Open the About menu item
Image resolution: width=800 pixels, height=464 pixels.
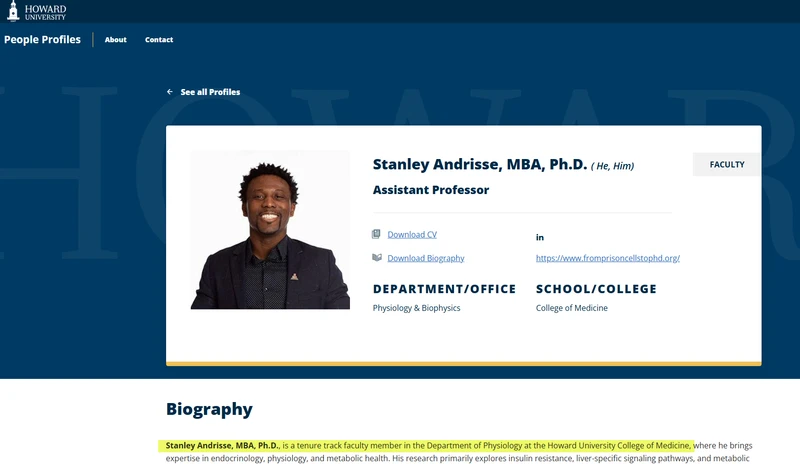115,39
